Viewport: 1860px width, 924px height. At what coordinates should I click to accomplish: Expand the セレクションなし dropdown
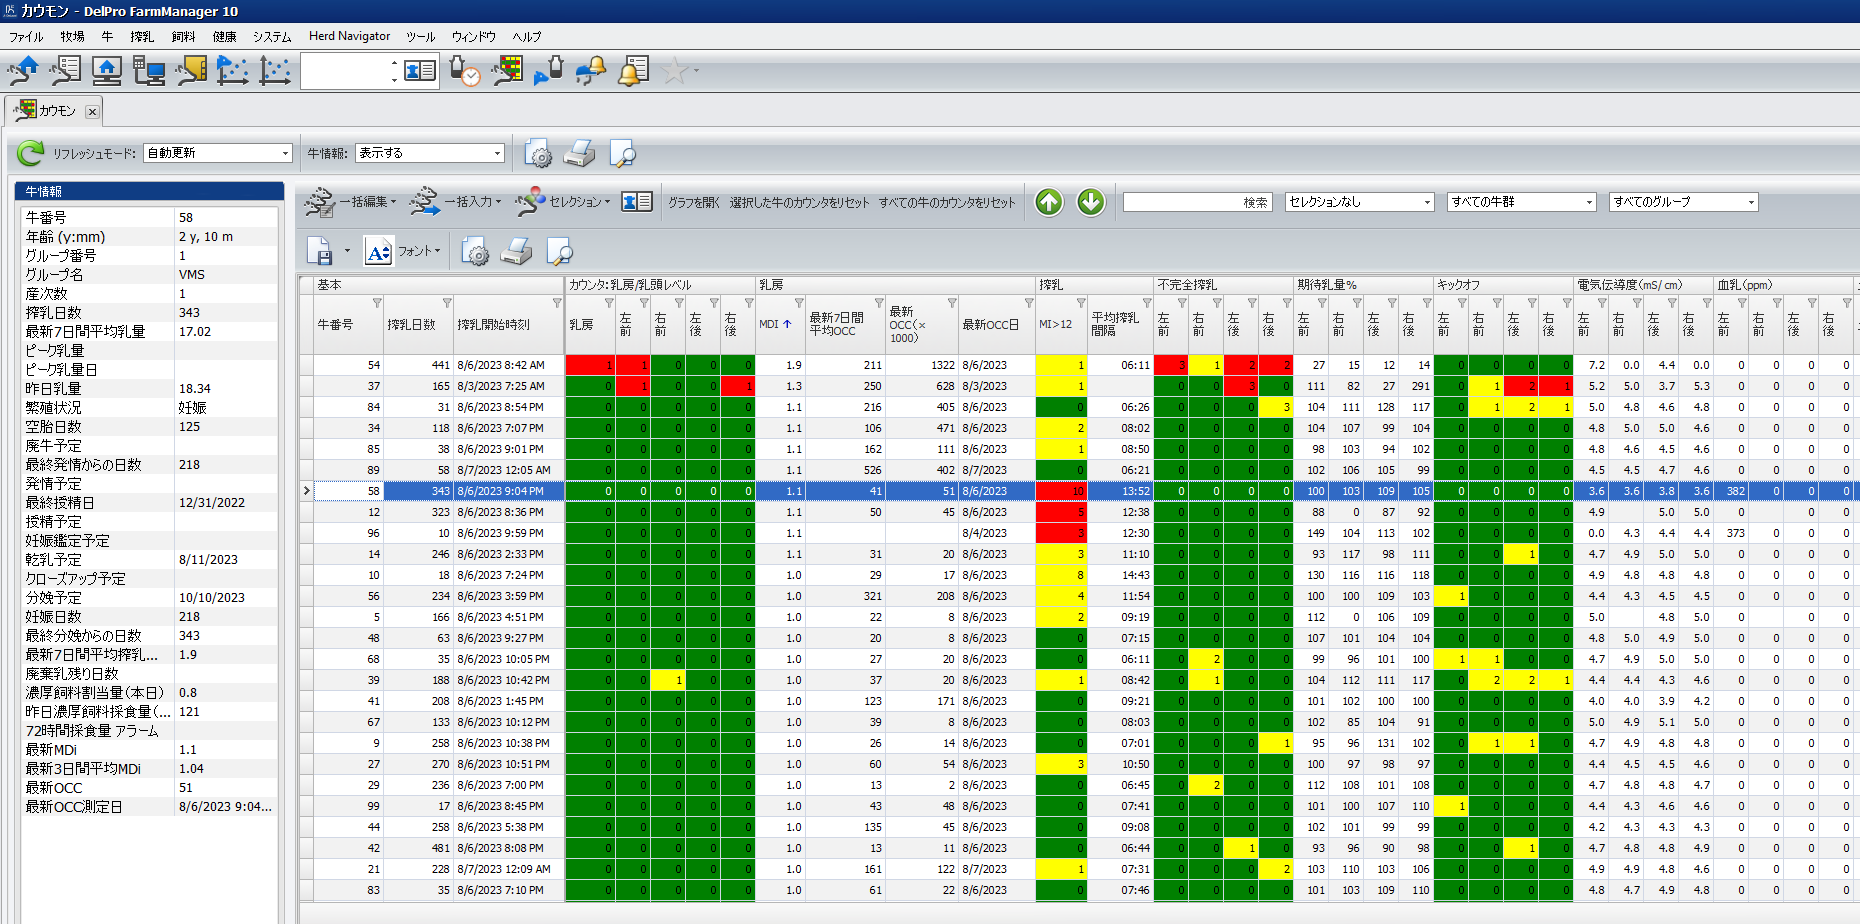coord(1359,202)
